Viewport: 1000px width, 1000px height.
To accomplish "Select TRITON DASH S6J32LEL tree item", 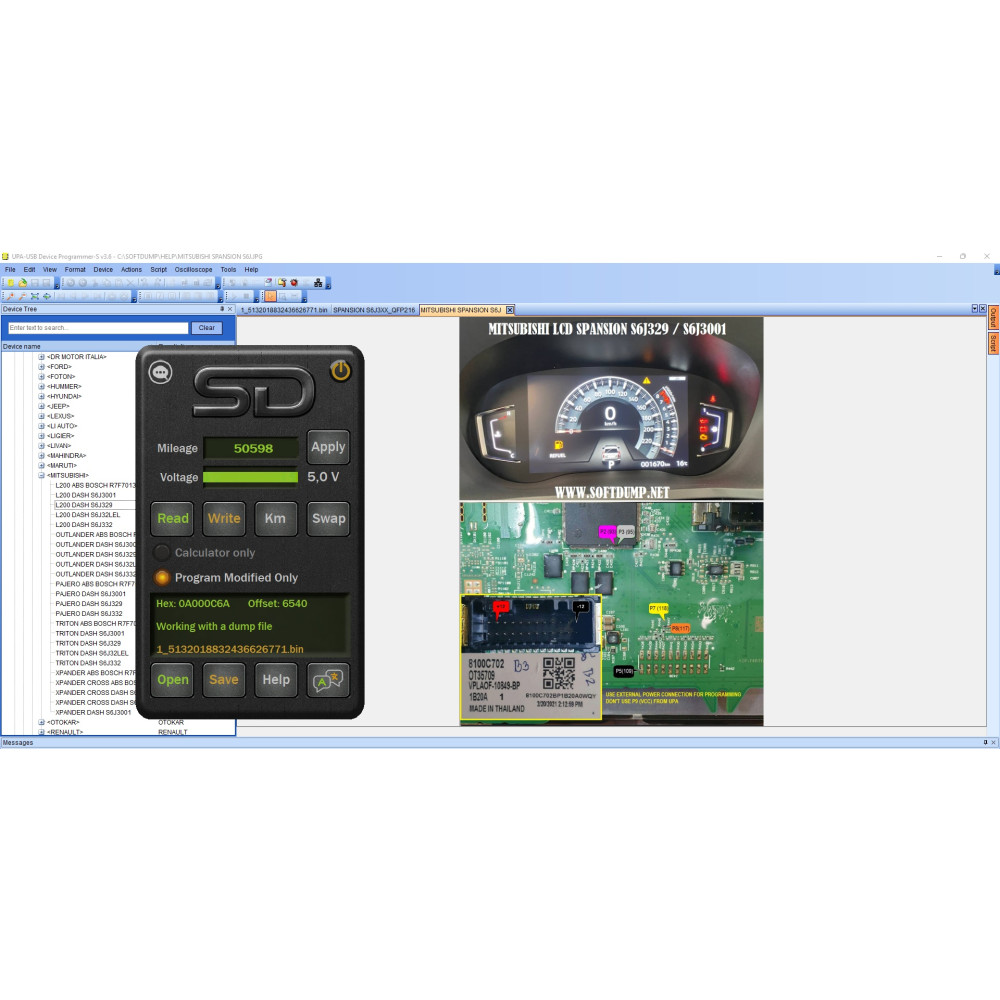I will click(92, 653).
